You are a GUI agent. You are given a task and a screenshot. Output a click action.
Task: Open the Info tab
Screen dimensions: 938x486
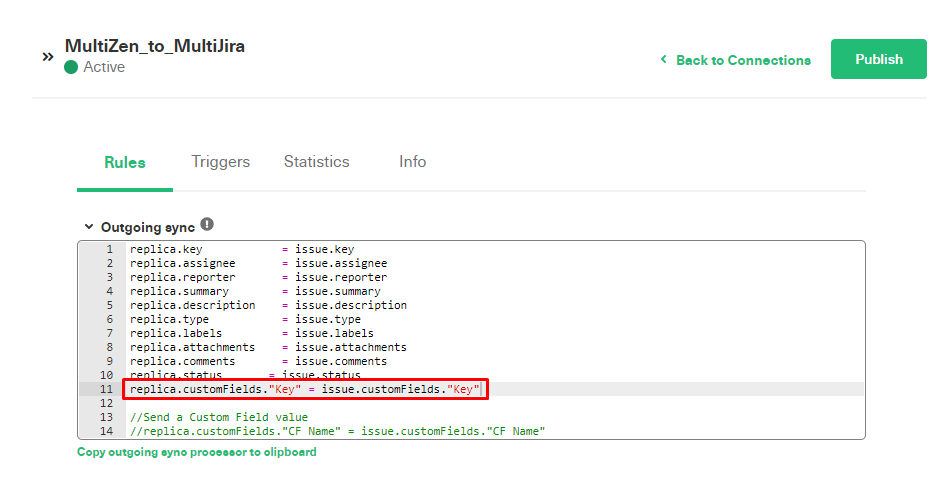pyautogui.click(x=412, y=162)
